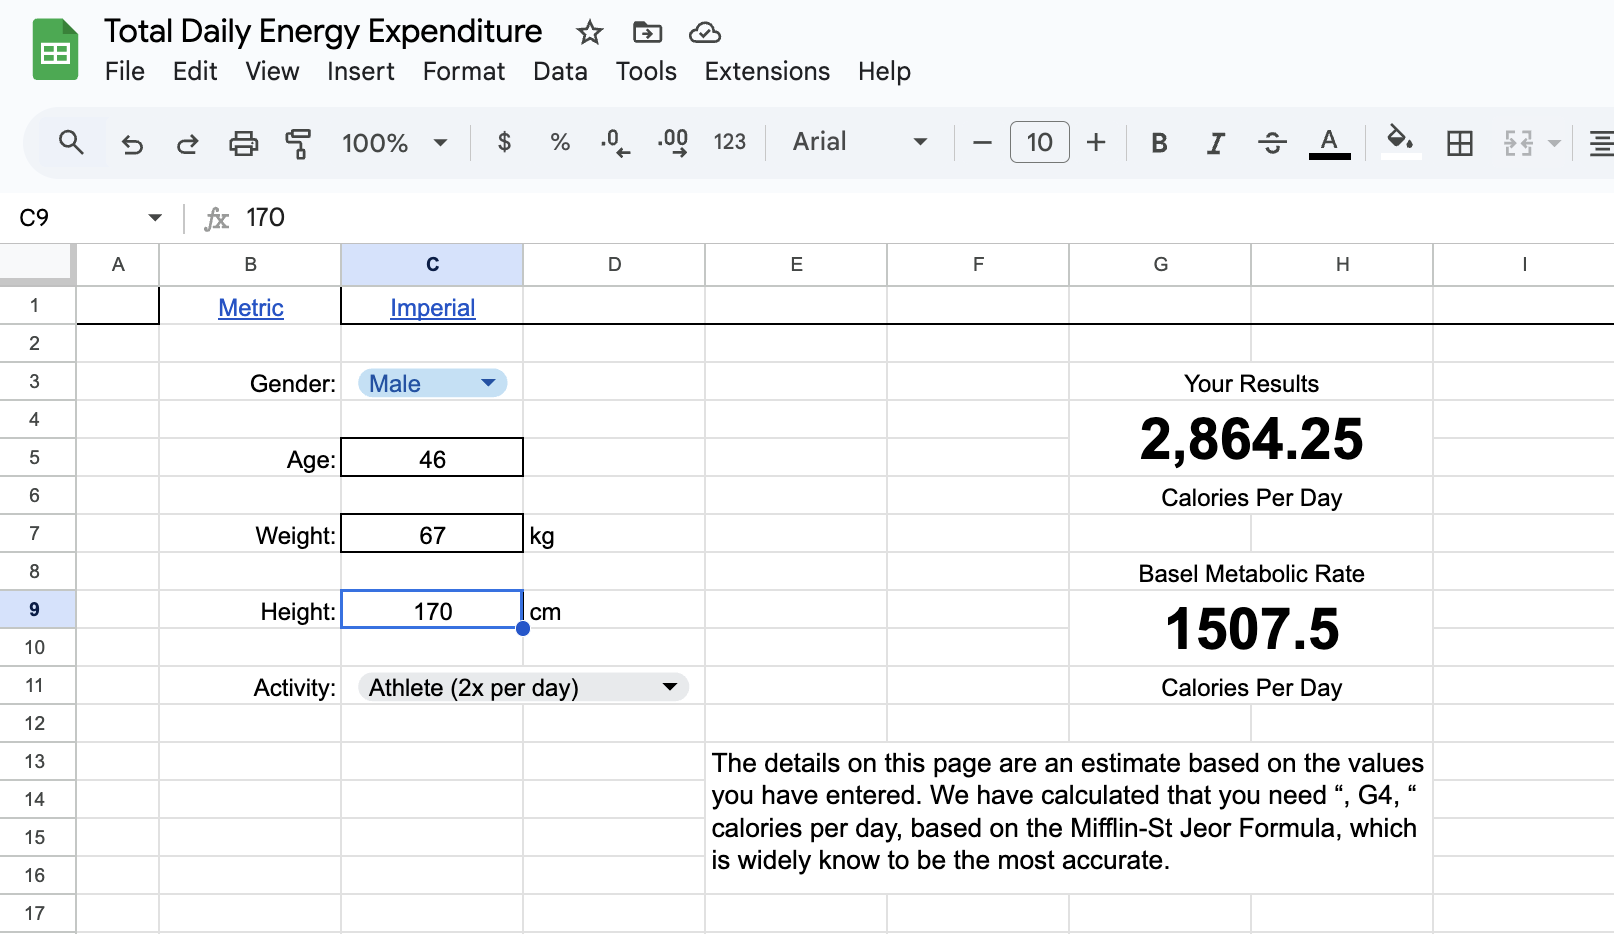Select column E header
The image size is (1614, 934).
click(796, 265)
